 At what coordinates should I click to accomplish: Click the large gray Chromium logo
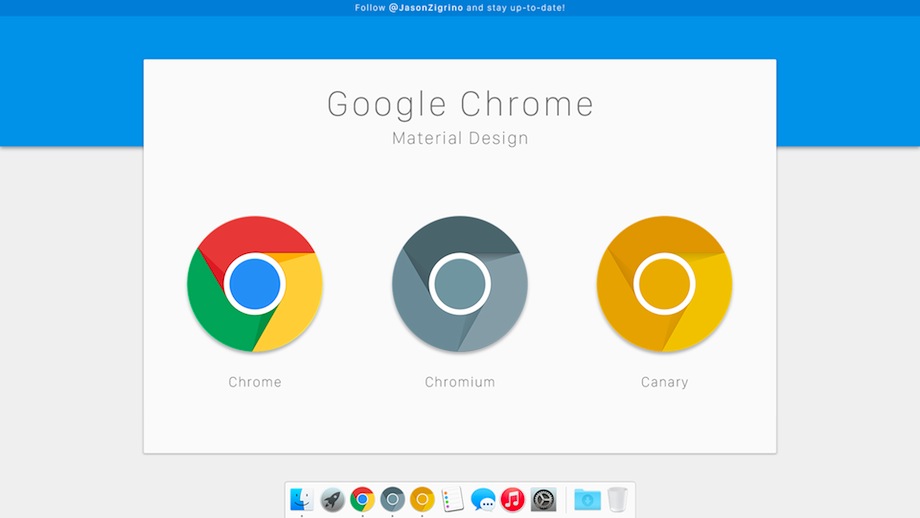[x=460, y=284]
